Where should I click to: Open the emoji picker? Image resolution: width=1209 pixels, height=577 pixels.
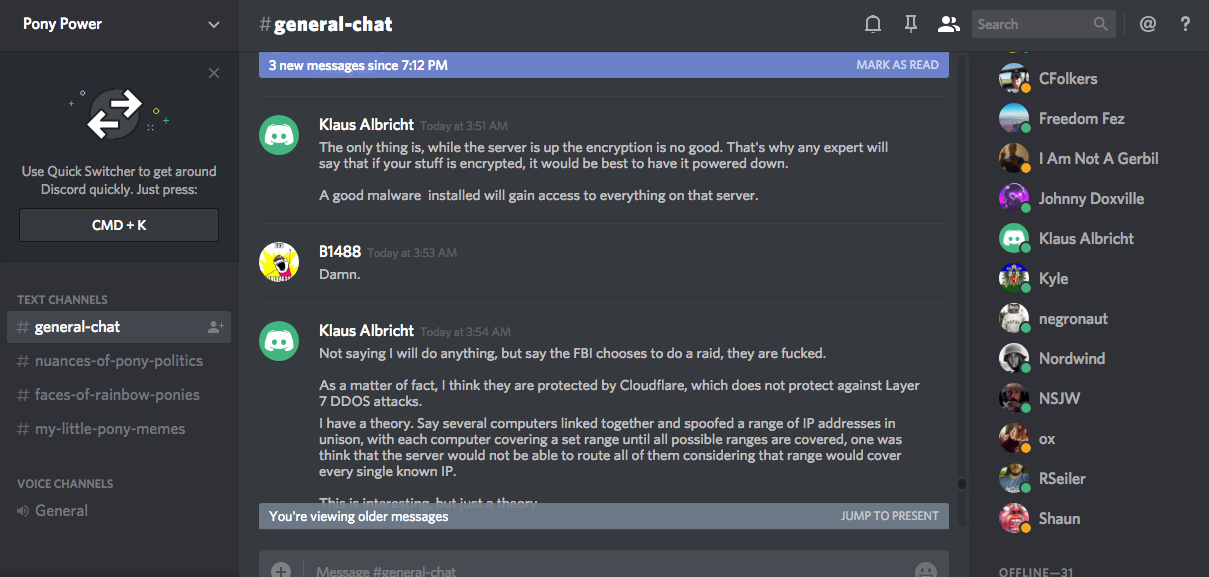click(925, 570)
